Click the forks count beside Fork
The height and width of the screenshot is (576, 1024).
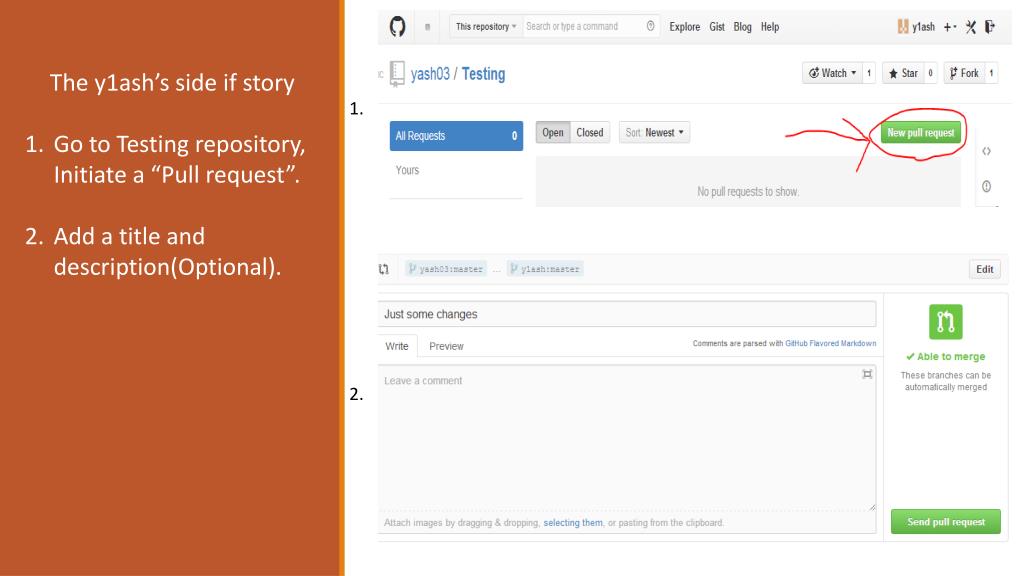click(x=991, y=73)
